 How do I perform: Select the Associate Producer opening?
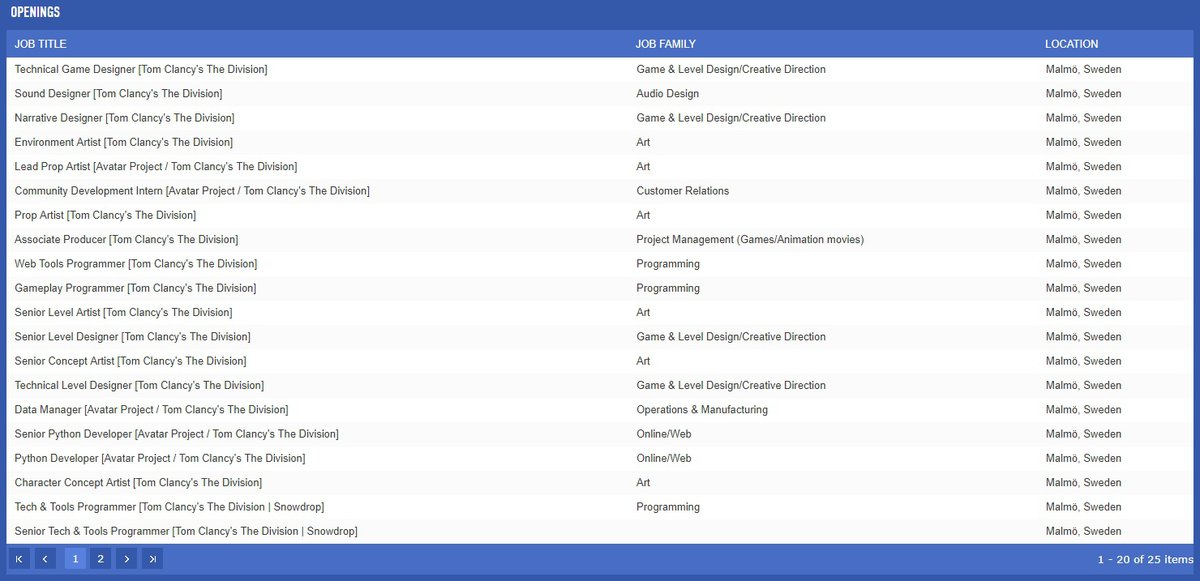[x=126, y=240]
